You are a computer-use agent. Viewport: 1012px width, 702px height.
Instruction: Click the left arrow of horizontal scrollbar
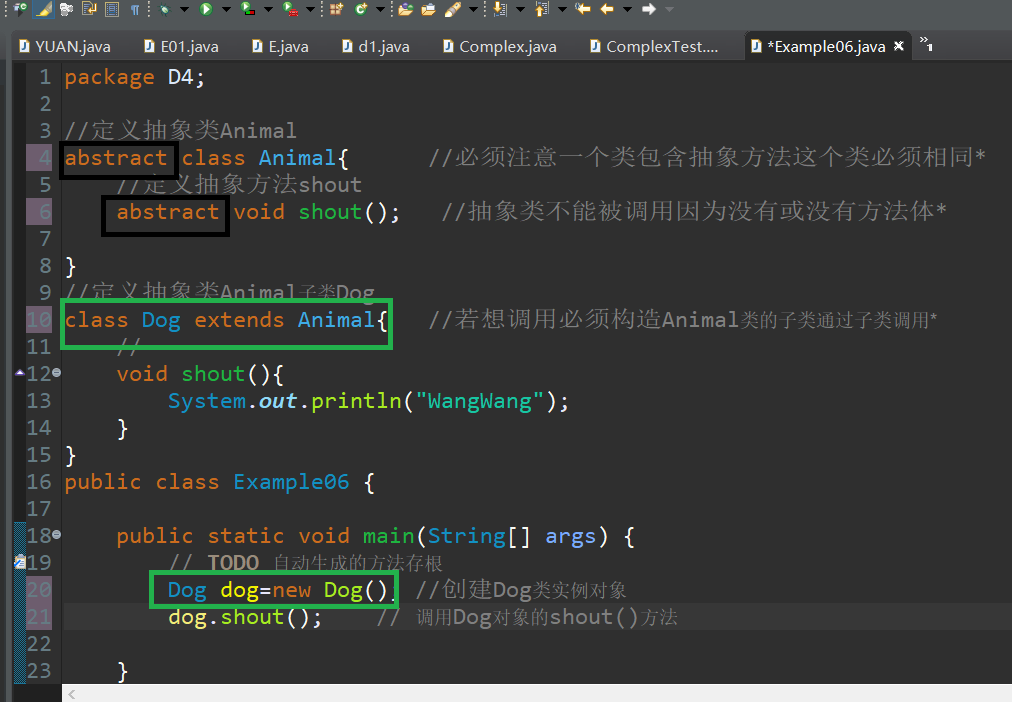click(72, 694)
